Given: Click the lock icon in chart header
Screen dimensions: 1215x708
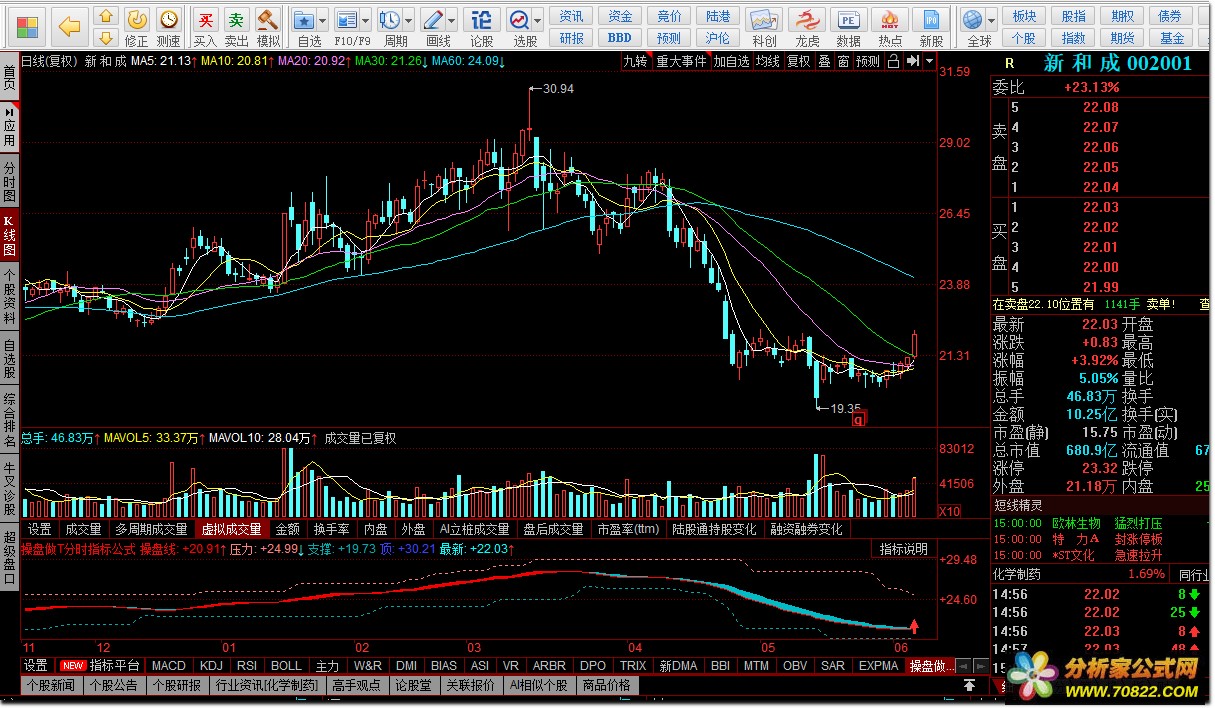Looking at the screenshot, I should pos(893,61).
